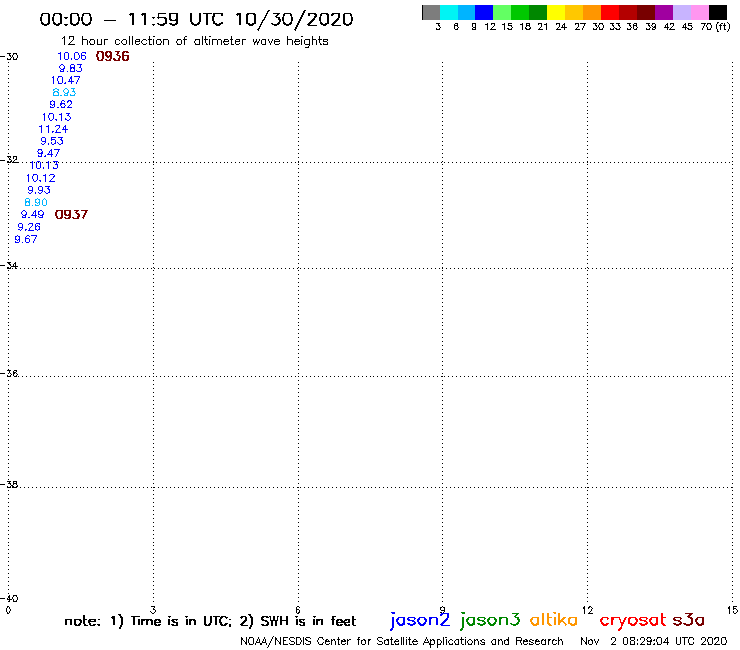Click the color scale label 33
The width and height of the screenshot is (740, 650).
click(x=615, y=27)
